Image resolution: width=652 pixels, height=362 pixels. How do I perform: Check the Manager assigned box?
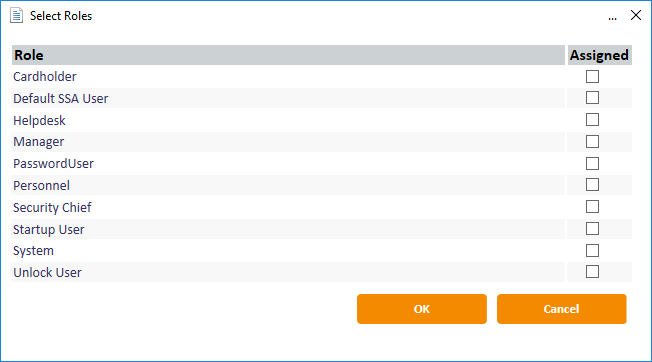pos(592,141)
